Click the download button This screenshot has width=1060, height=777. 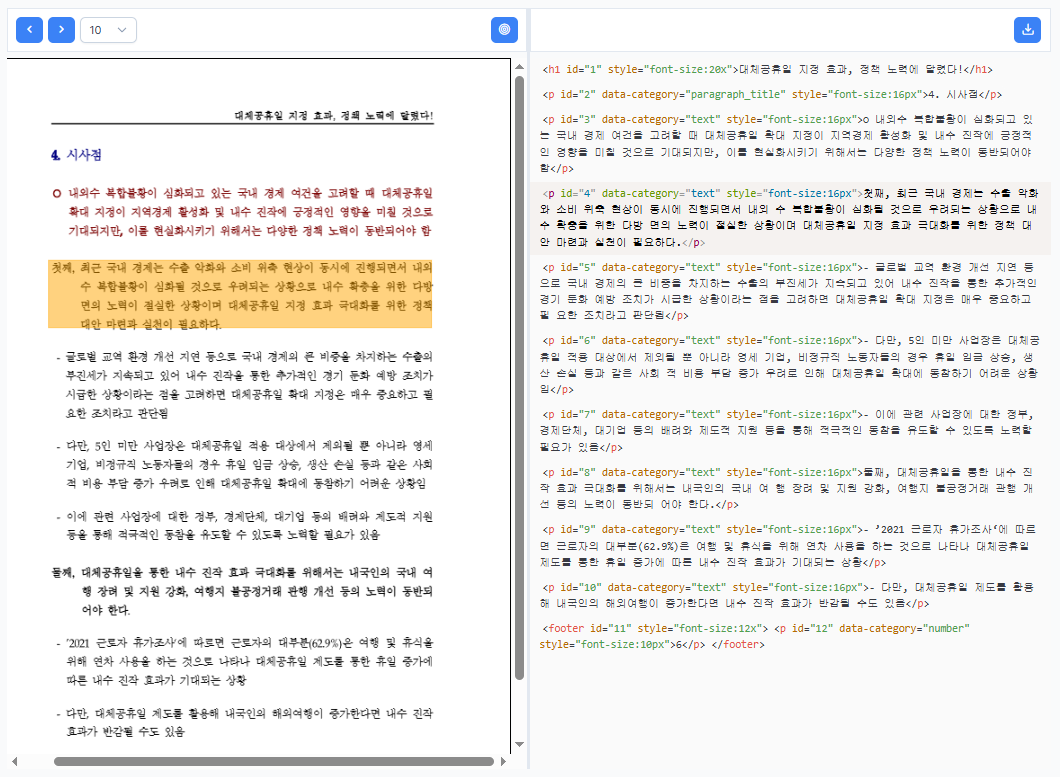1028,30
